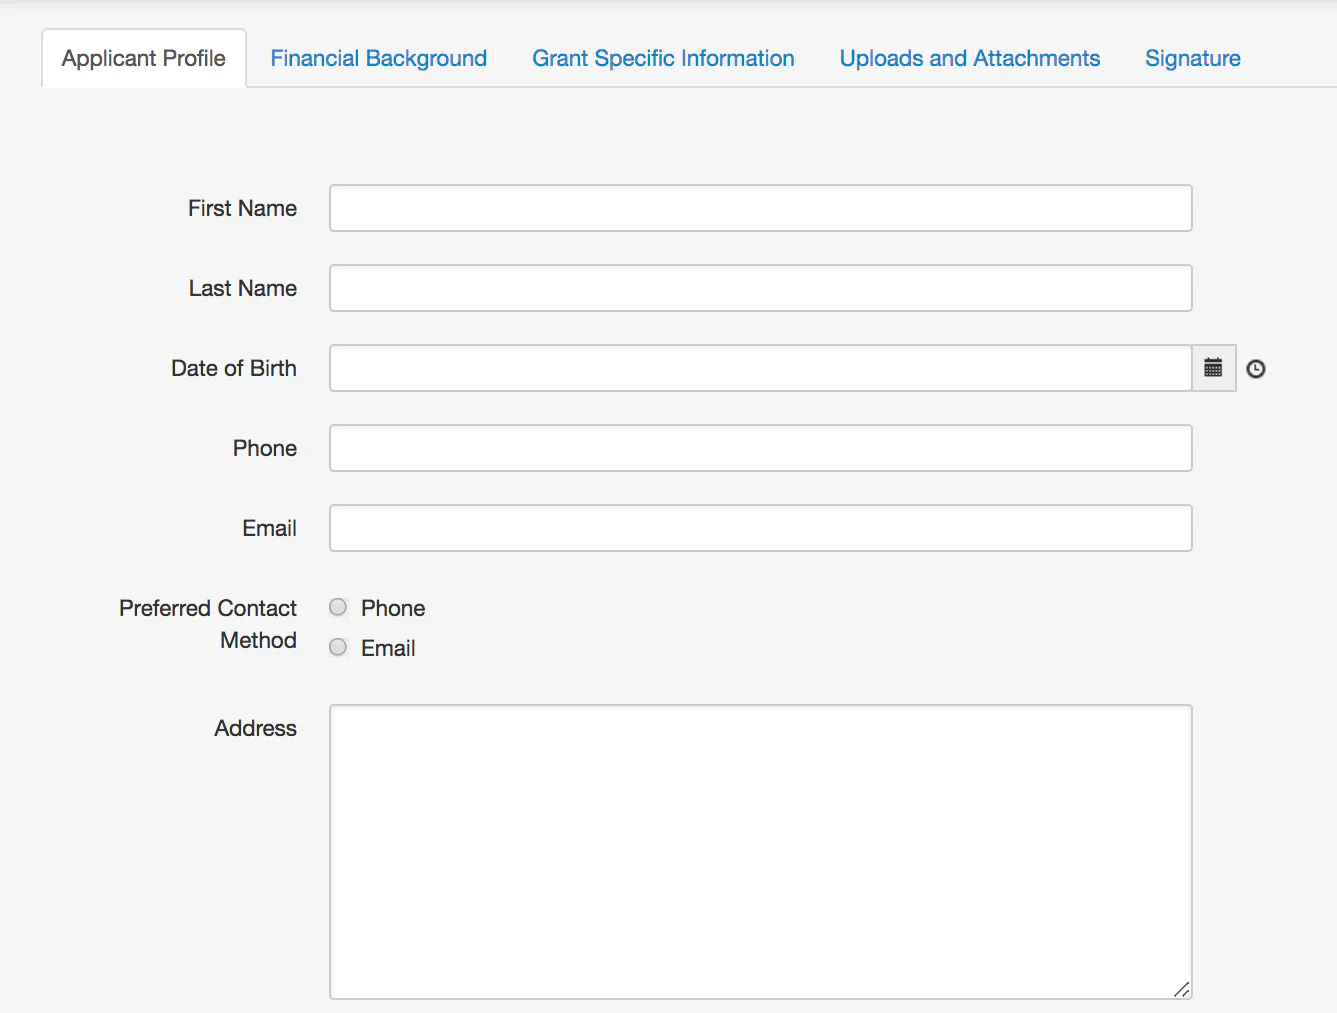
Task: Click inside the Last Name field
Action: (x=760, y=288)
